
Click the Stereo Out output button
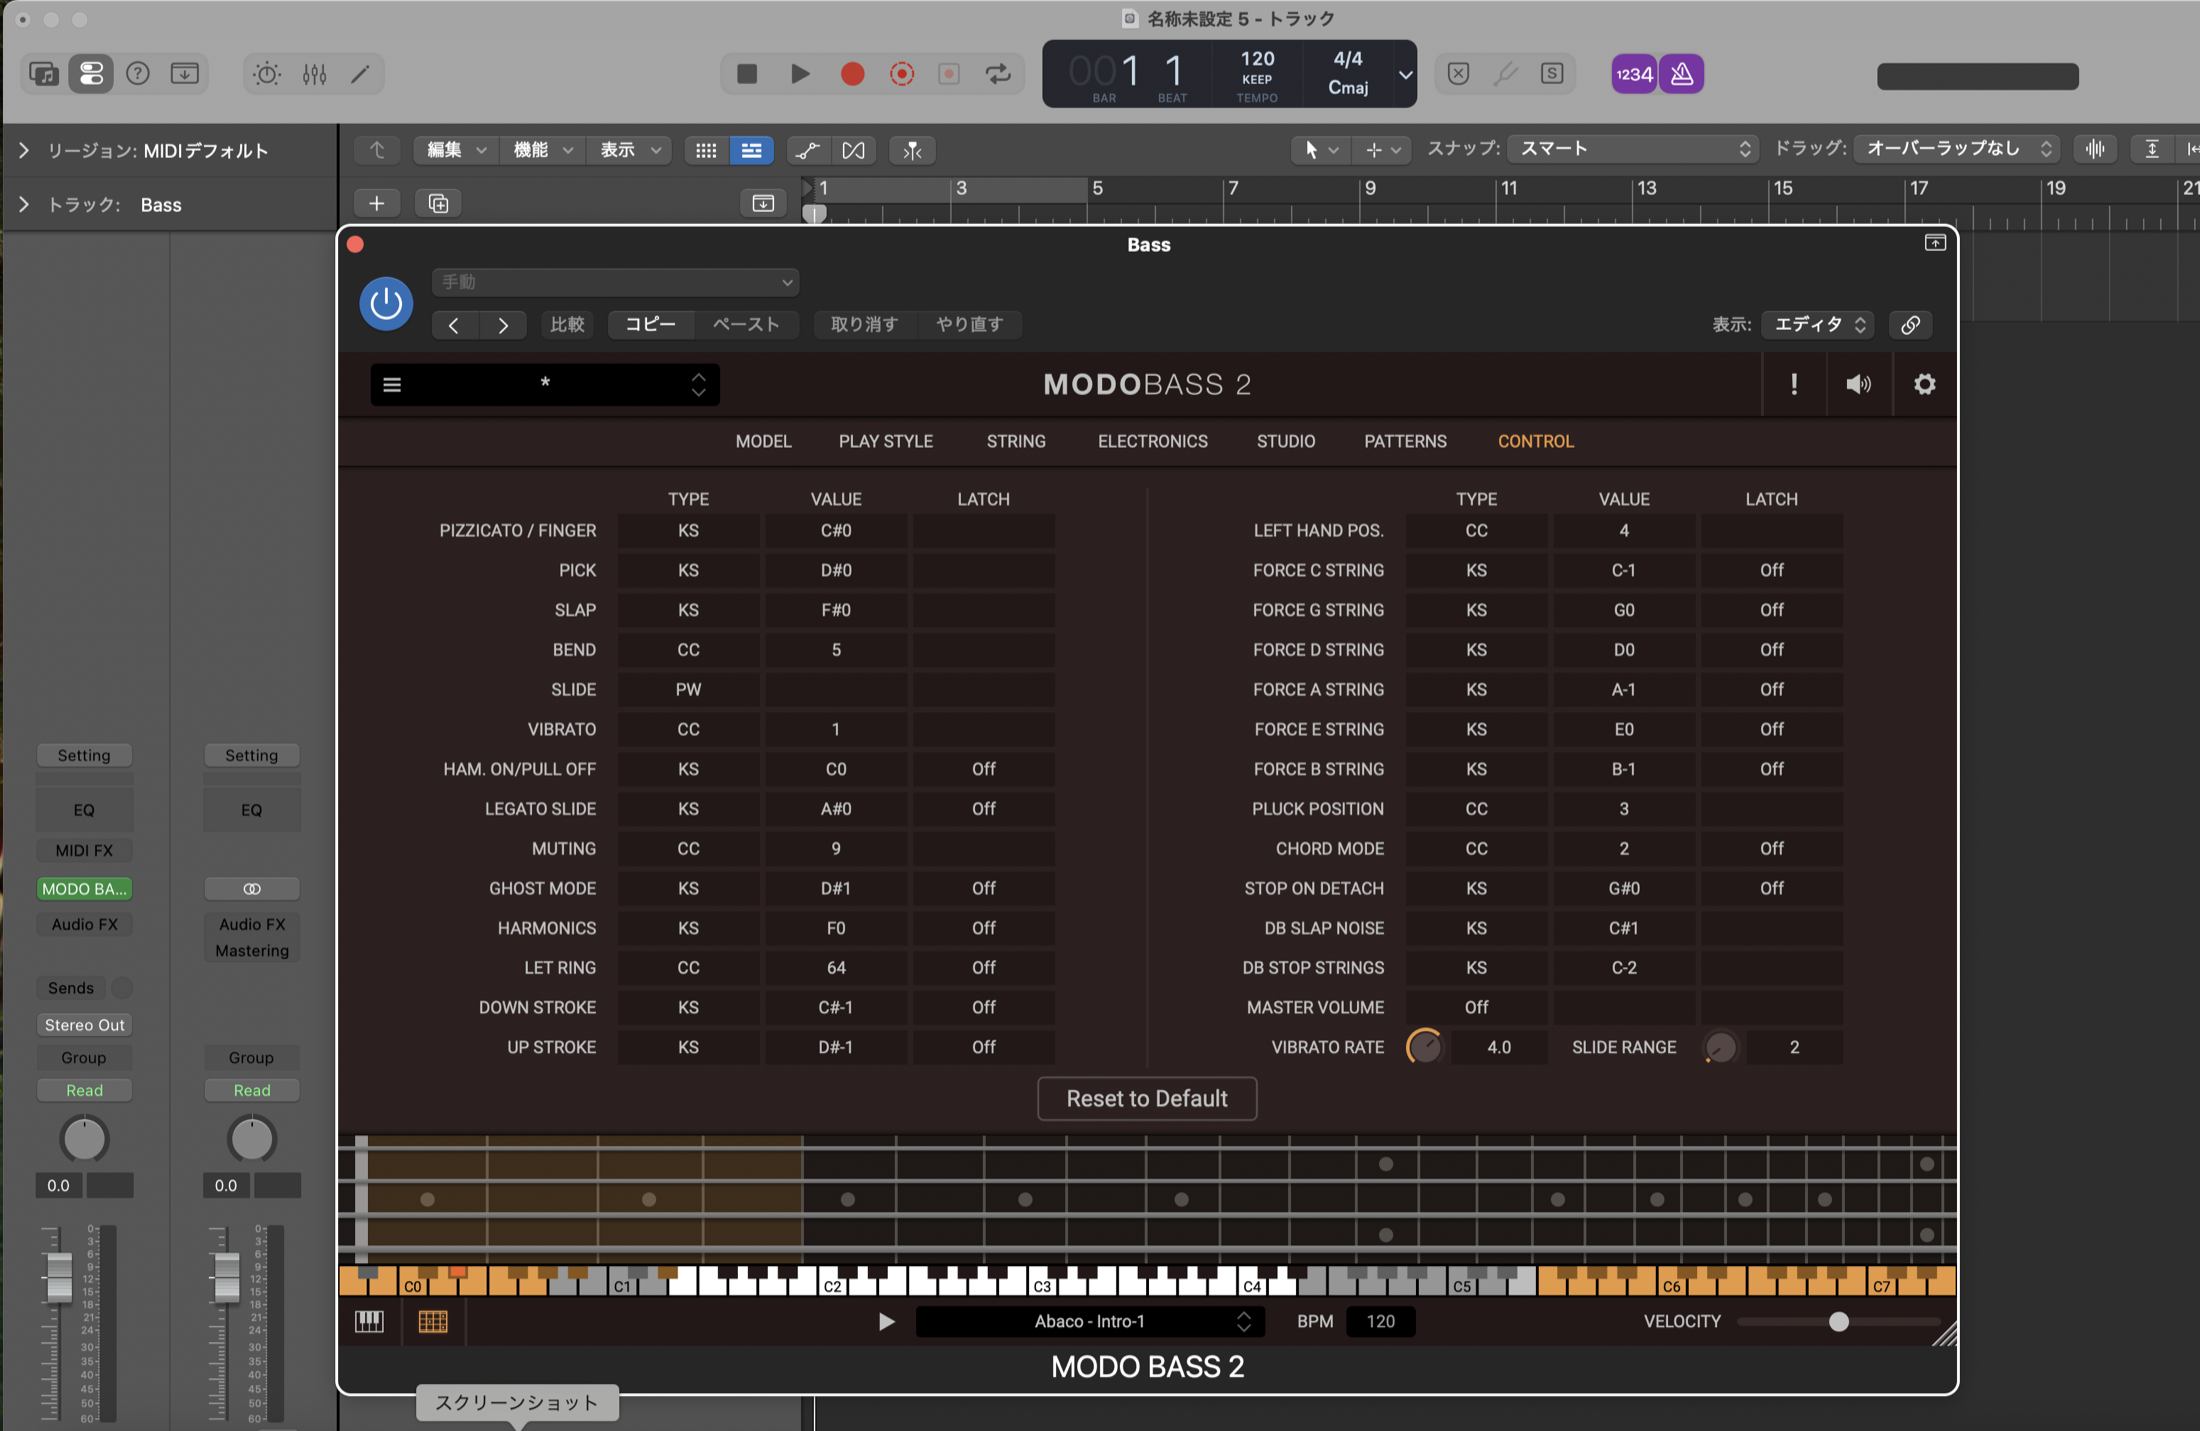[84, 1025]
